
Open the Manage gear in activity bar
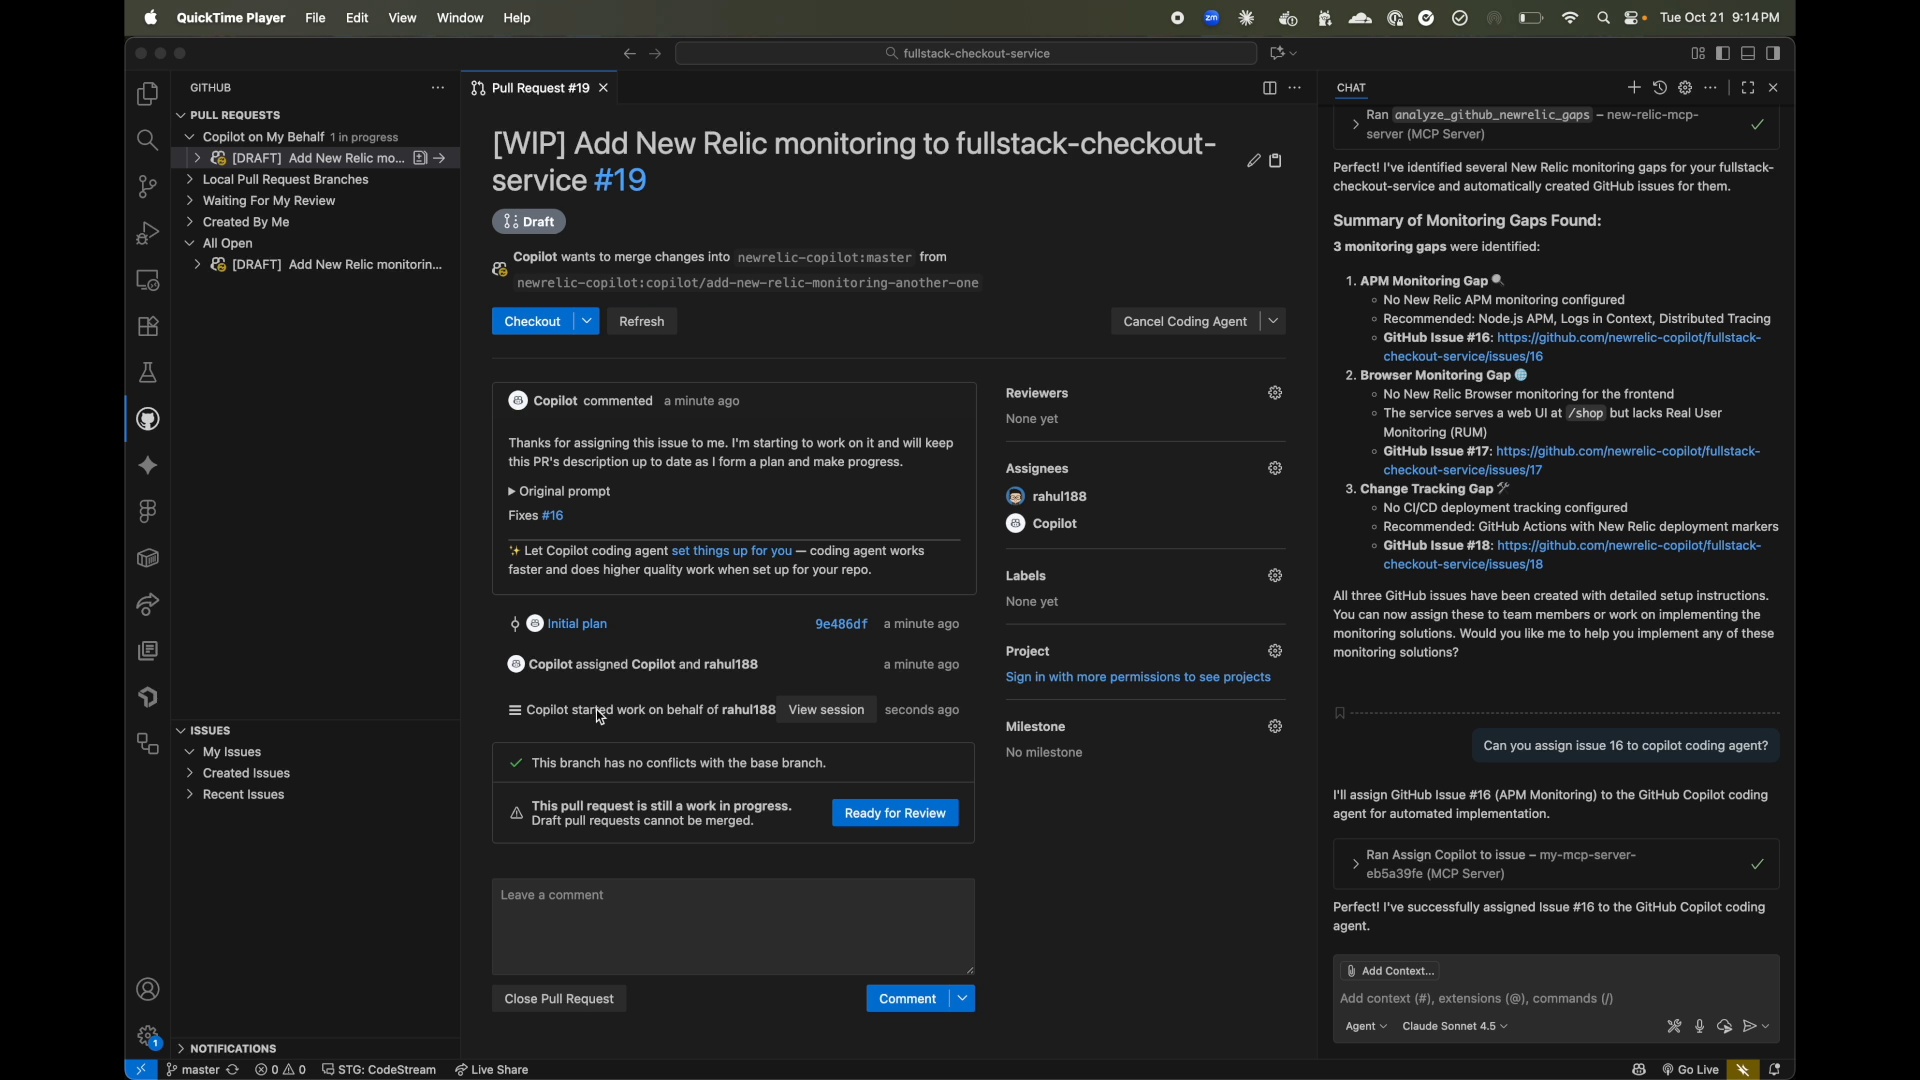point(148,1037)
